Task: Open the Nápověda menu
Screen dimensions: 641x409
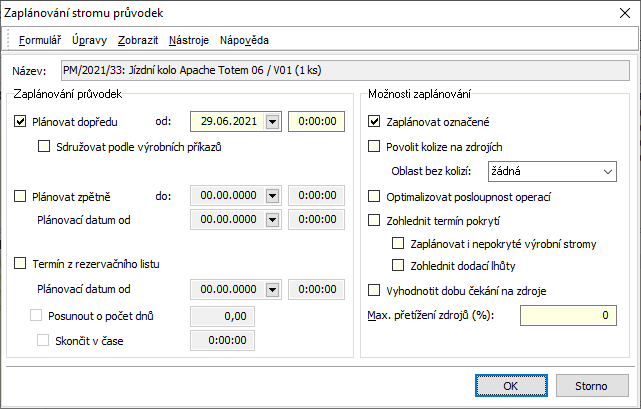Action: [x=244, y=40]
